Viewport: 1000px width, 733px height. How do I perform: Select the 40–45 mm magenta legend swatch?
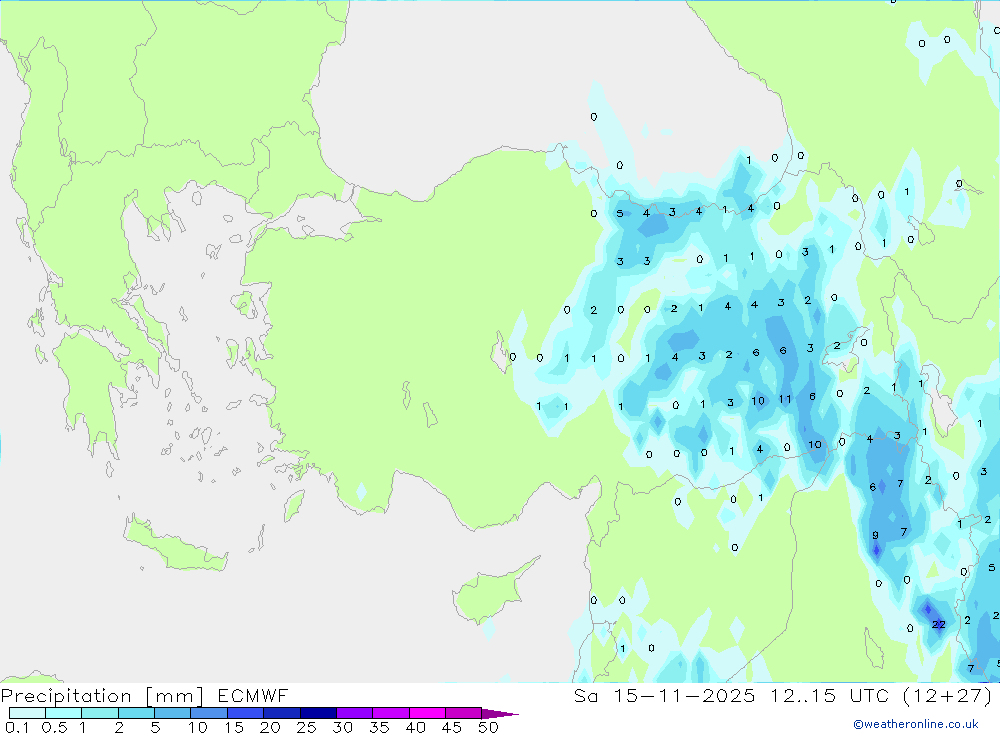[427, 713]
